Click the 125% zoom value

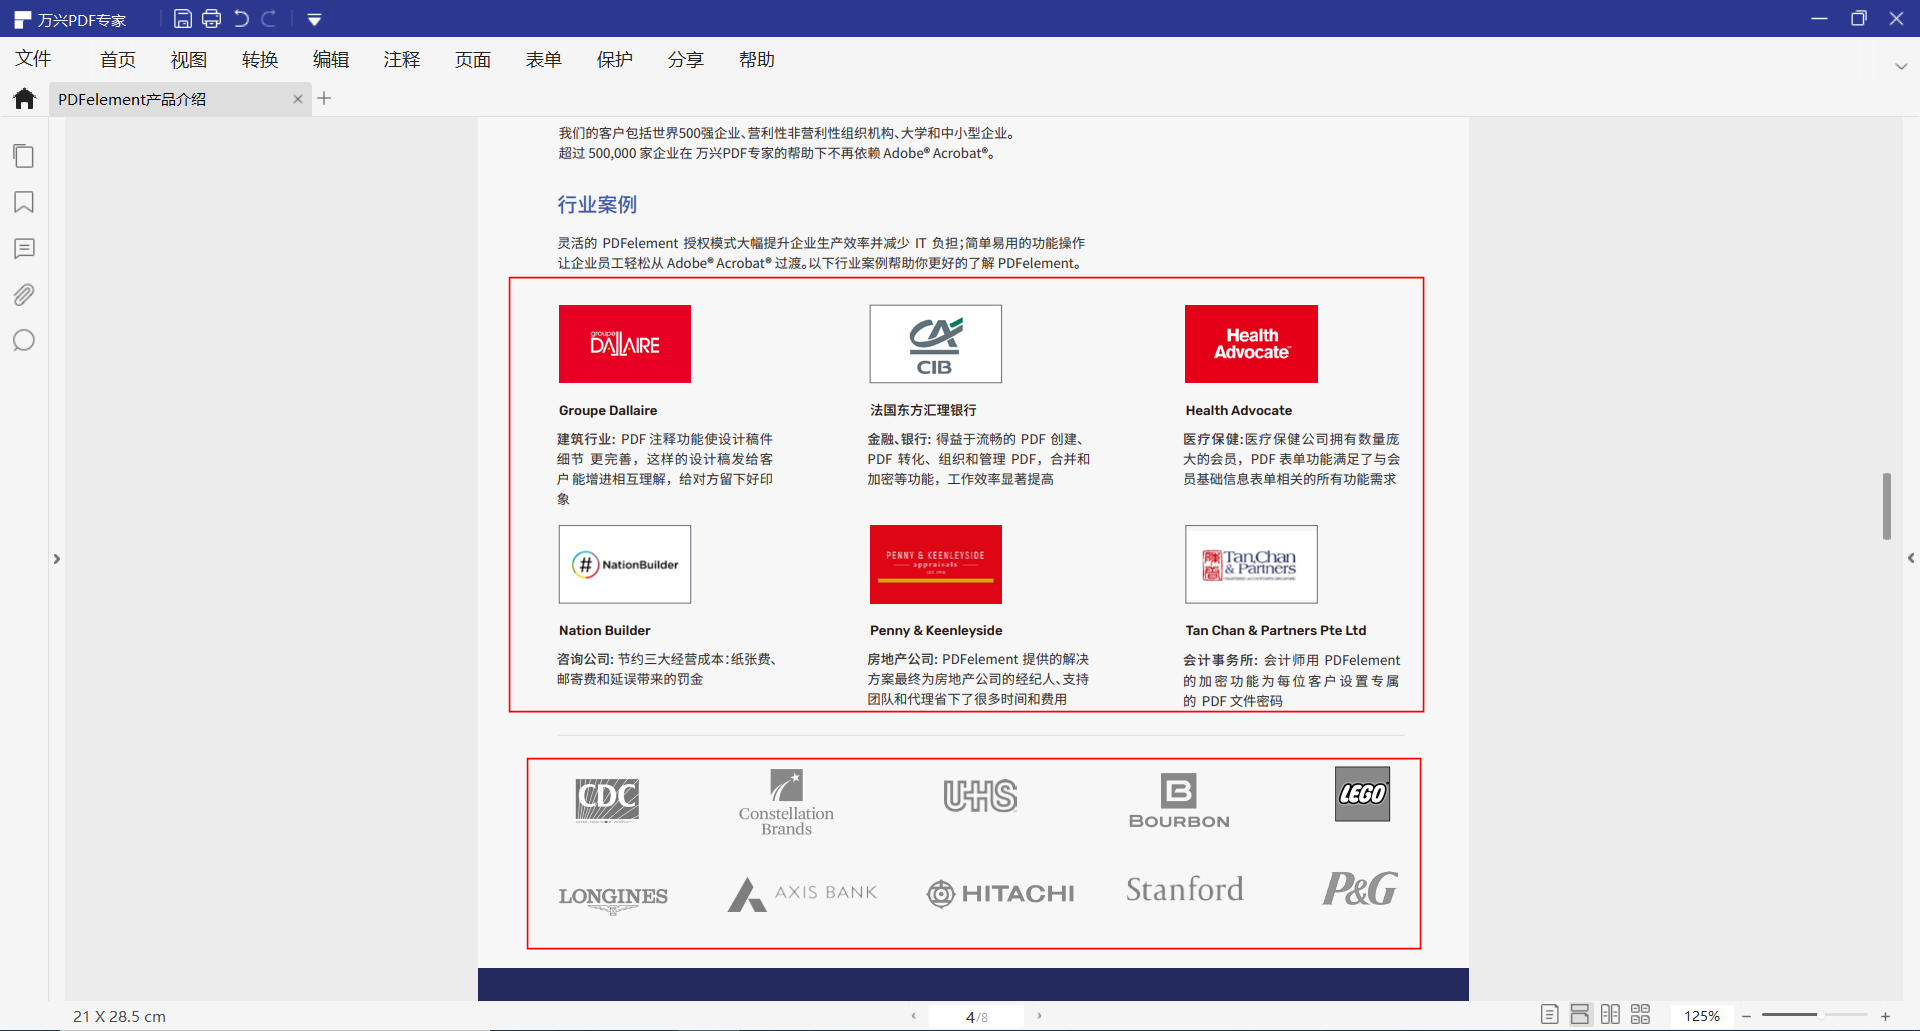point(1701,1016)
